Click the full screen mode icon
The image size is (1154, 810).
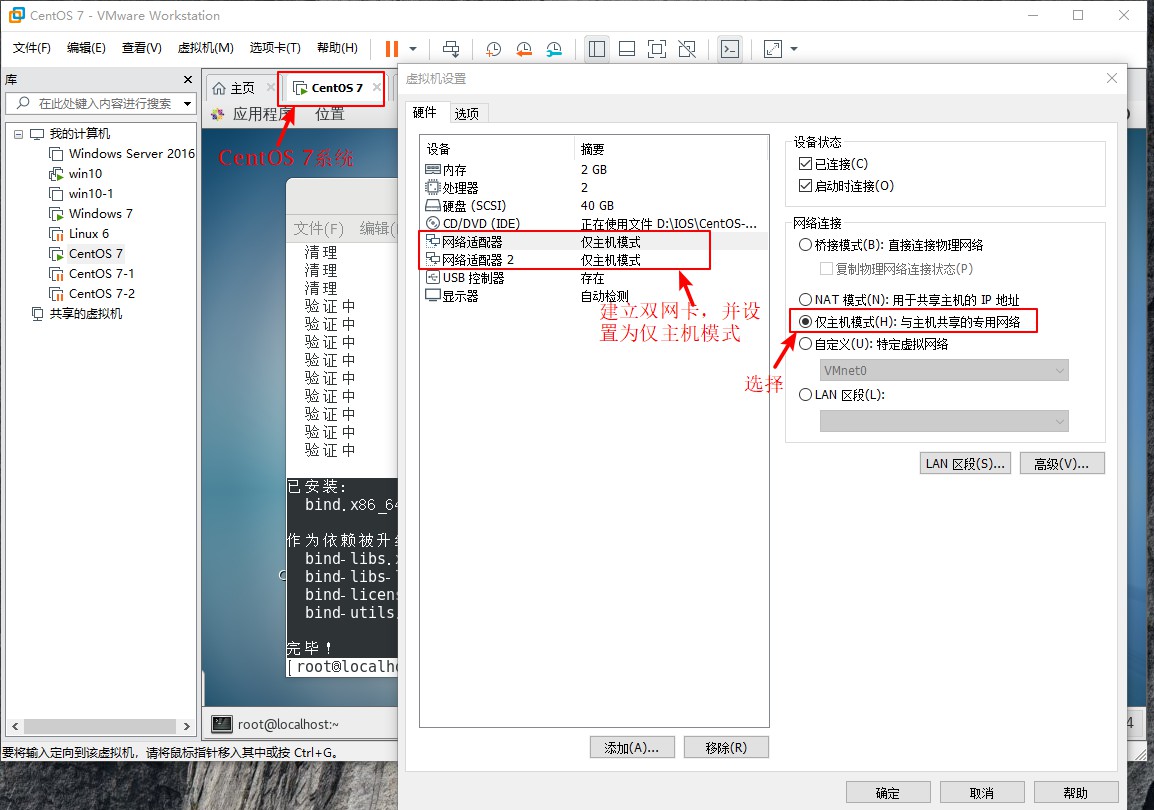656,49
